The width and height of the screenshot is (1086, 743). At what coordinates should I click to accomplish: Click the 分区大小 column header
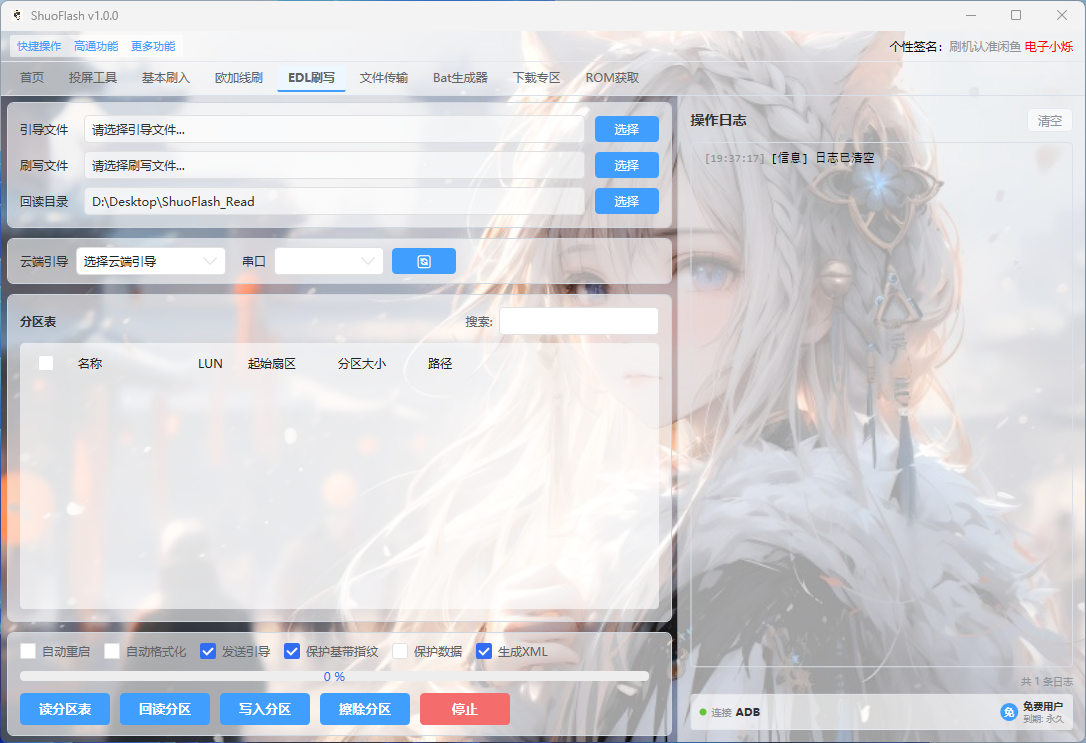point(362,364)
